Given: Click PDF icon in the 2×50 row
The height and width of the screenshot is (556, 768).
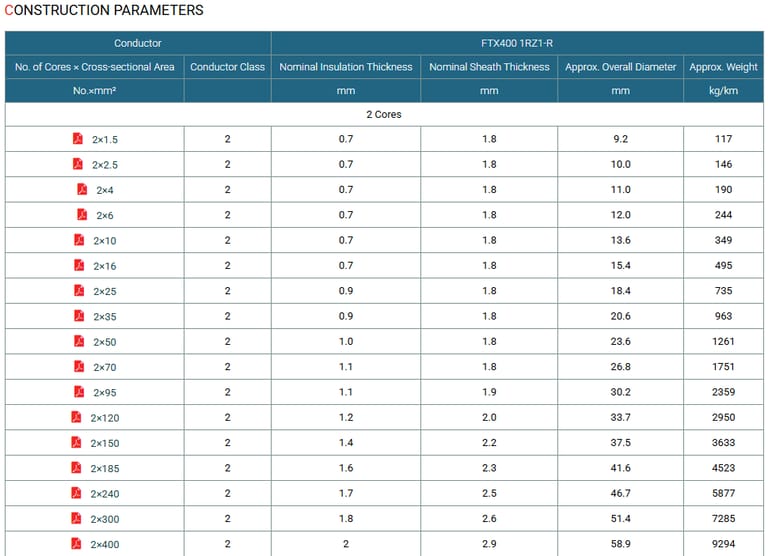Looking at the screenshot, I should [x=79, y=342].
